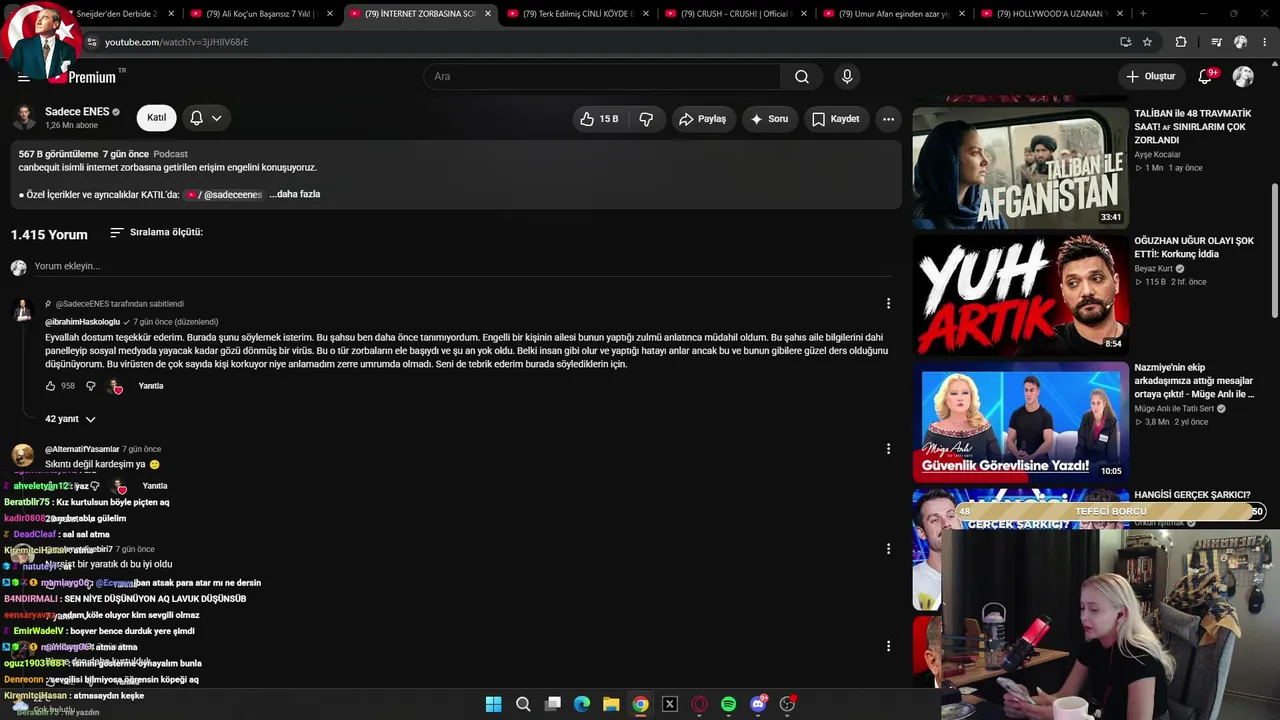
Task: Open the Chrome extensions puzzle icon
Action: [1181, 42]
